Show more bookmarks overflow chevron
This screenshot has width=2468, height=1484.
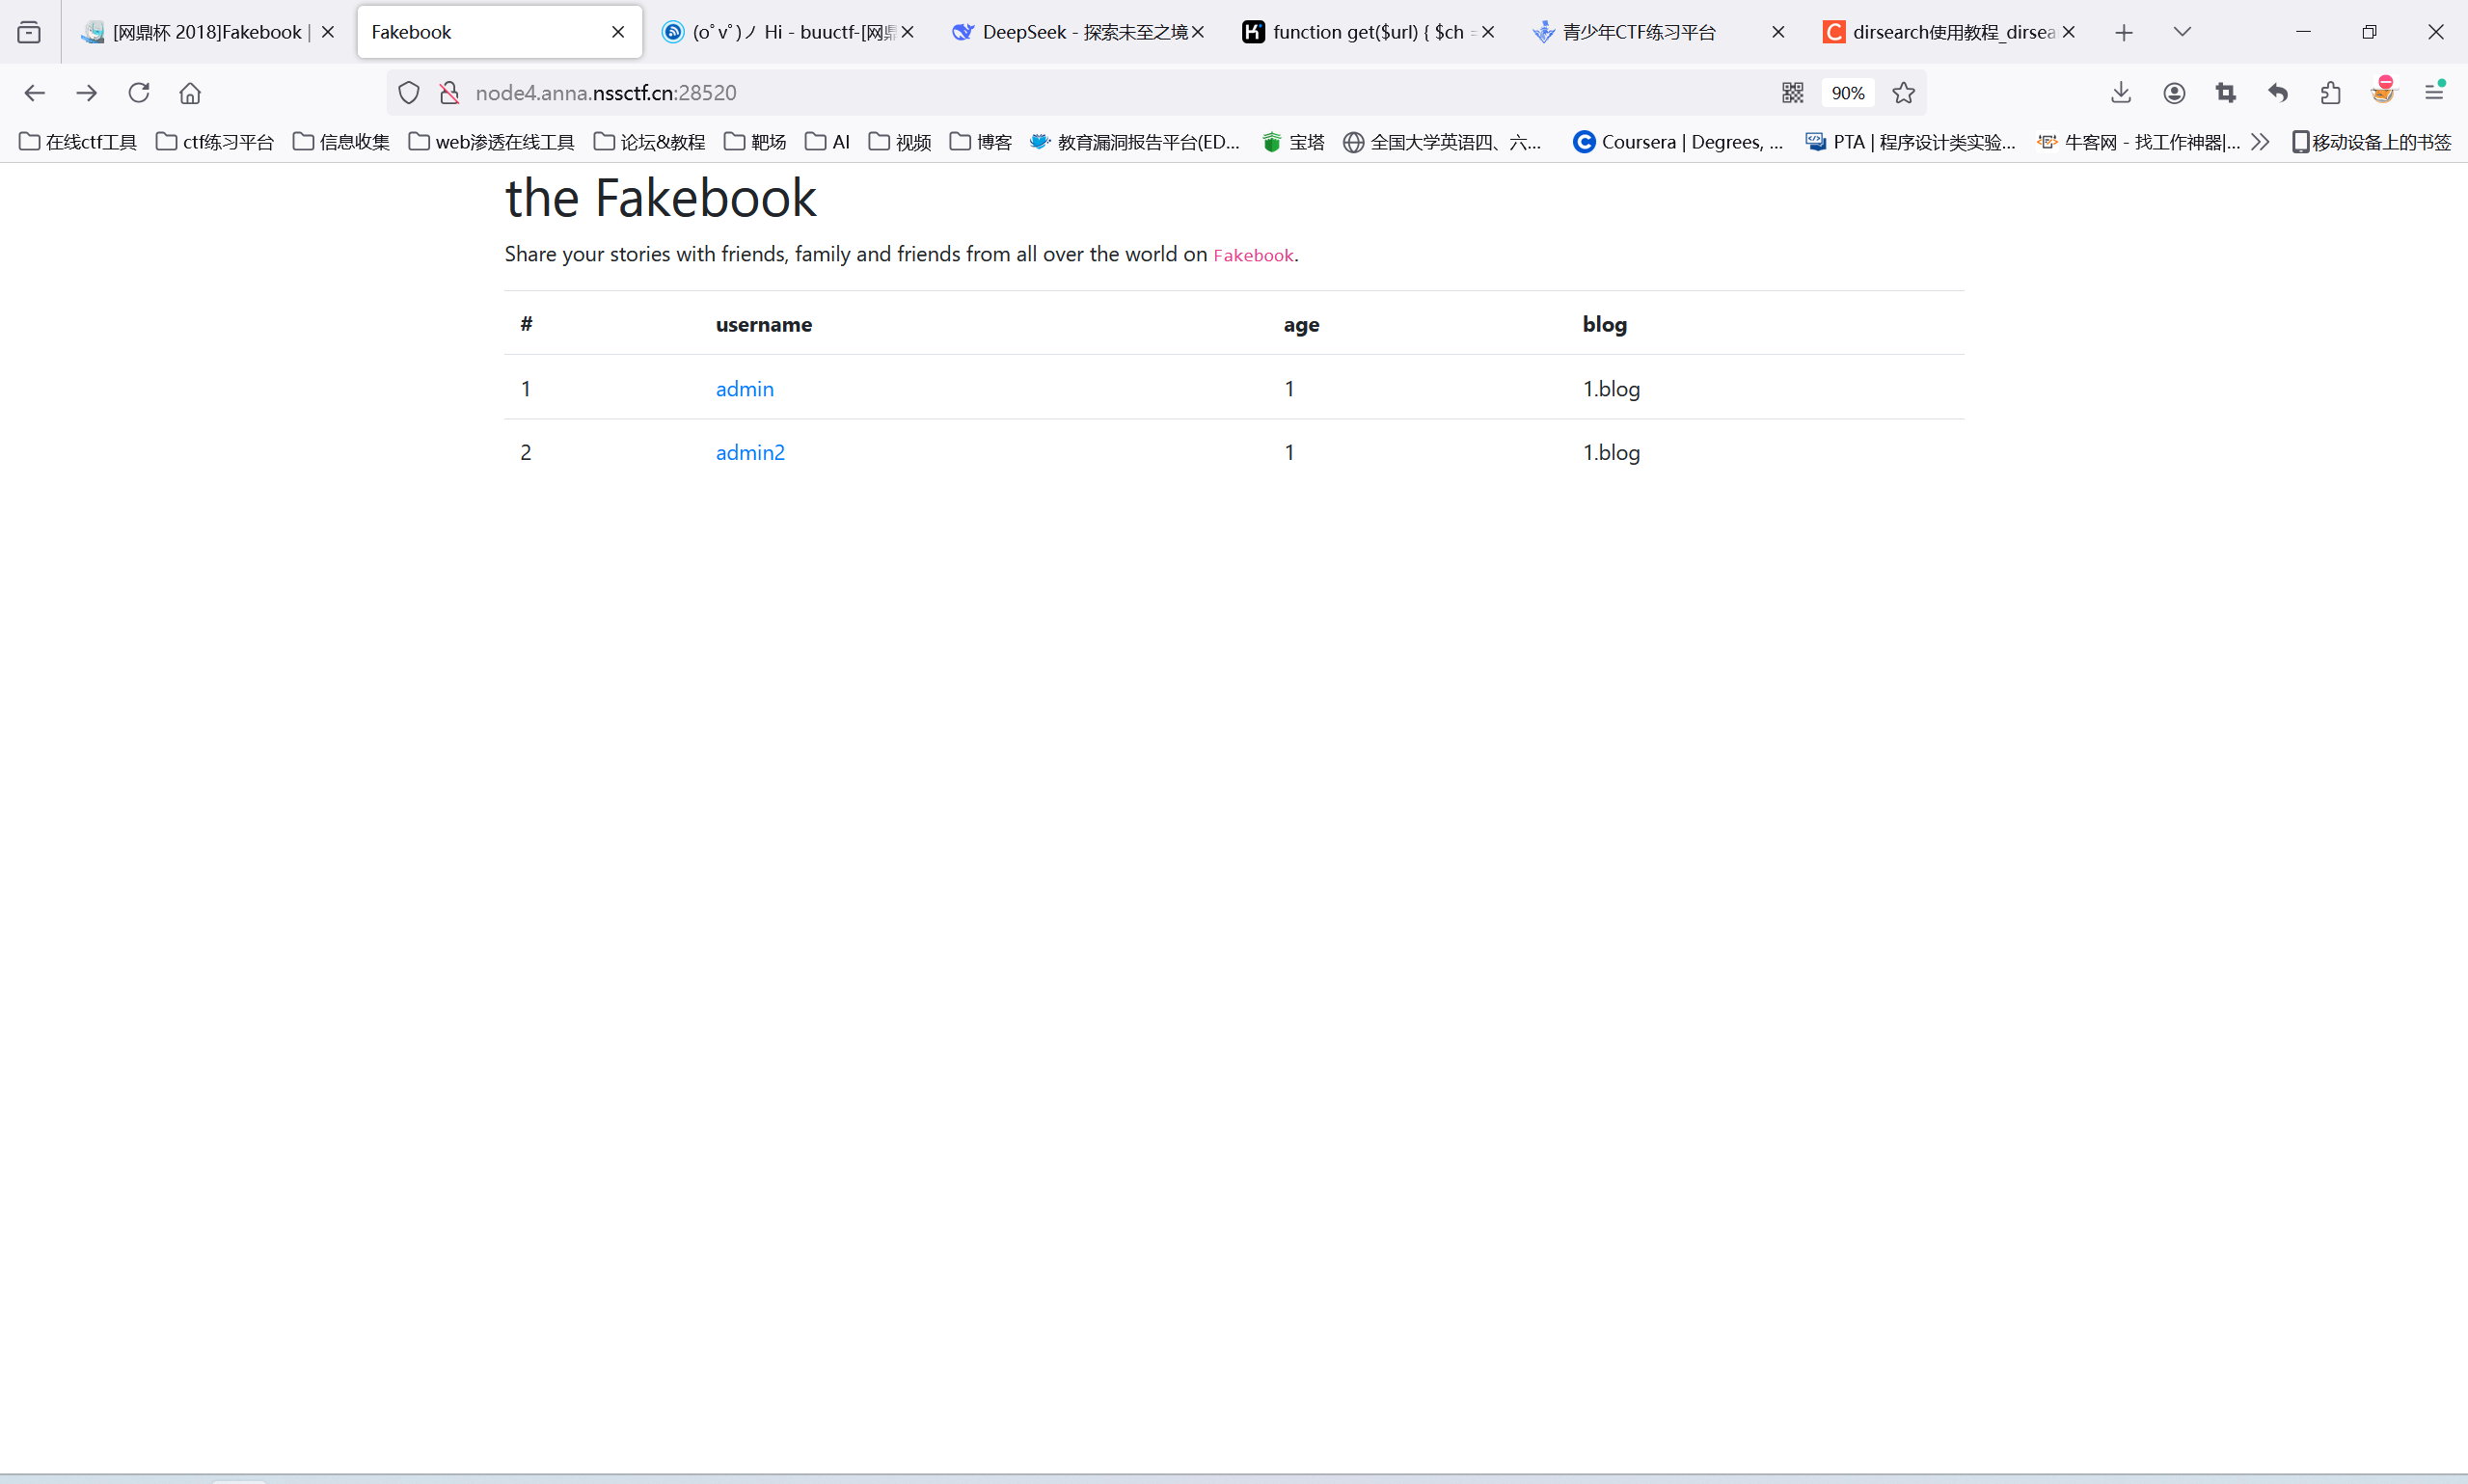[x=2260, y=142]
